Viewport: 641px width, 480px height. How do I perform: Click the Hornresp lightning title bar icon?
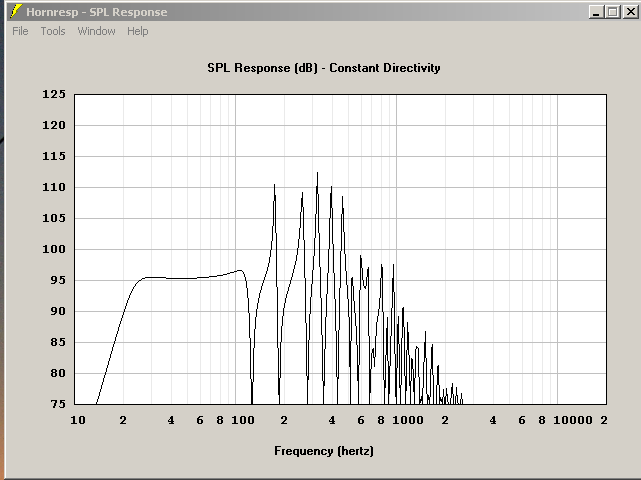[16, 11]
